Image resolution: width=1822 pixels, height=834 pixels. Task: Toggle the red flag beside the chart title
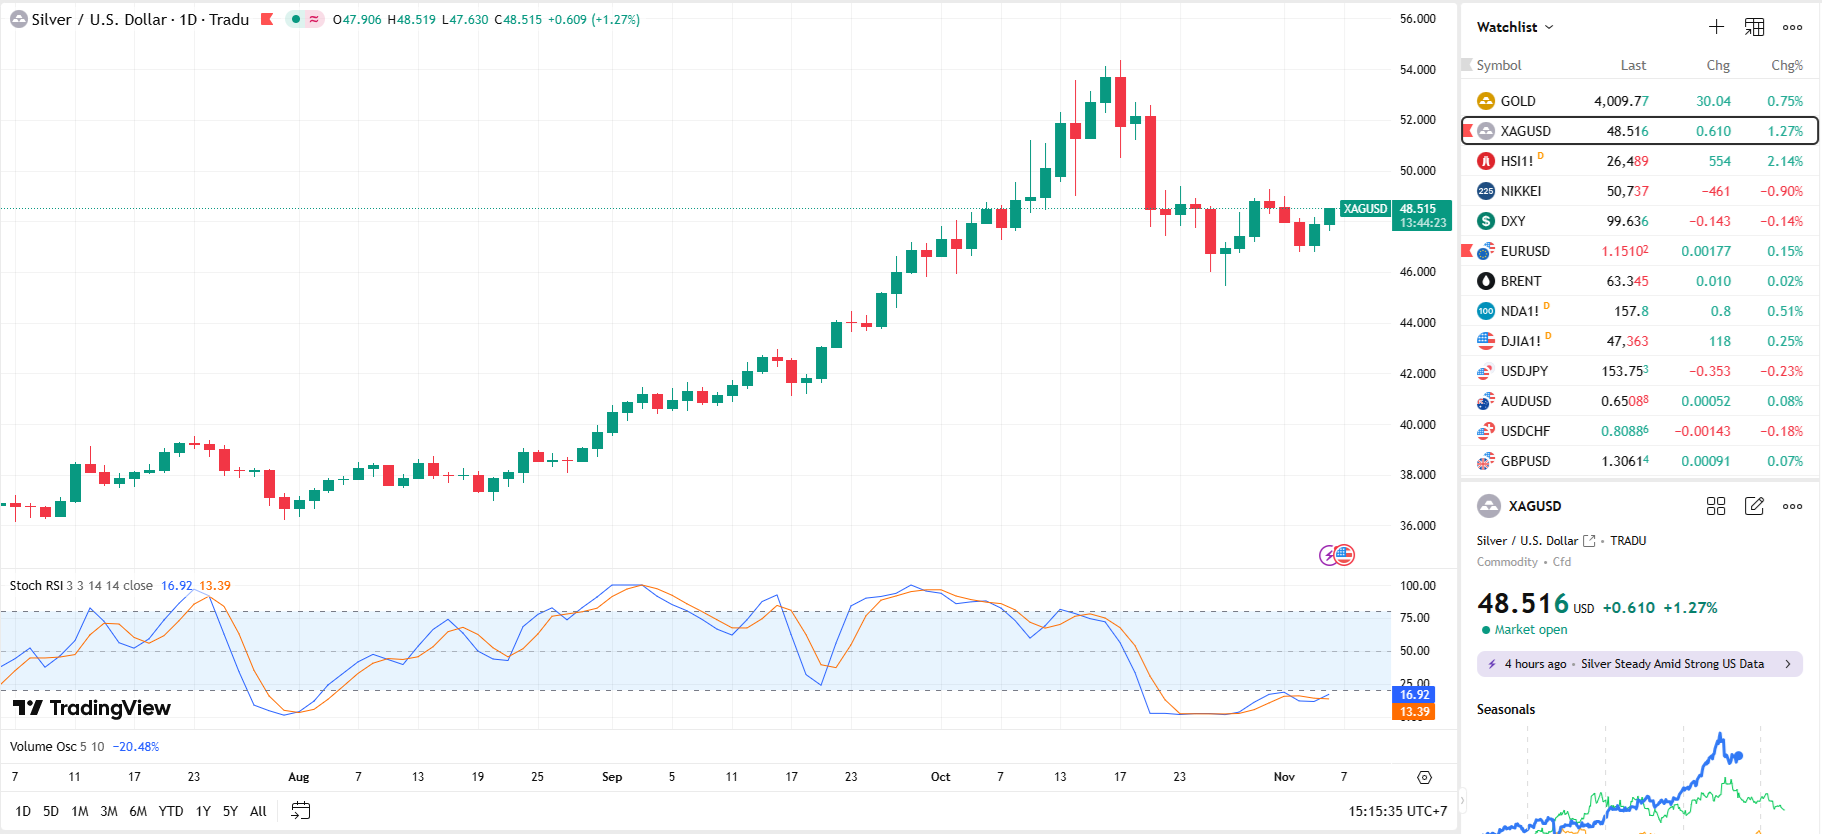click(267, 19)
